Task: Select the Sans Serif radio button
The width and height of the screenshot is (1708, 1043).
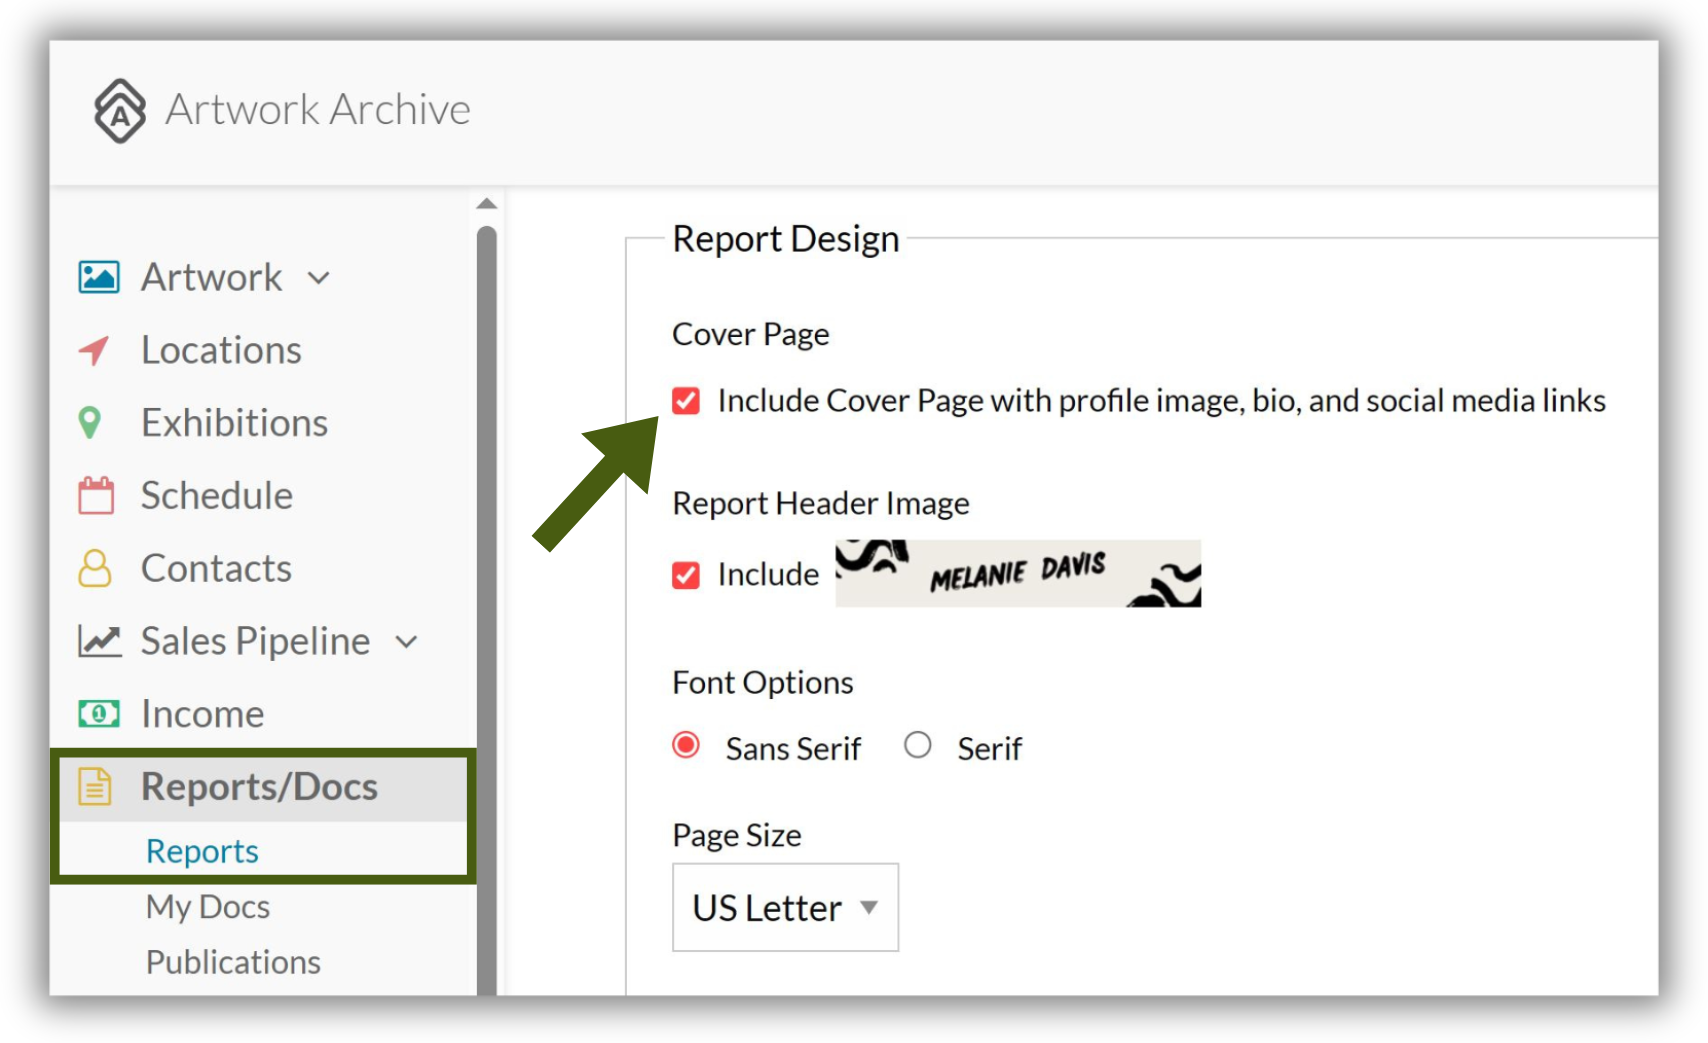Action: [x=686, y=745]
